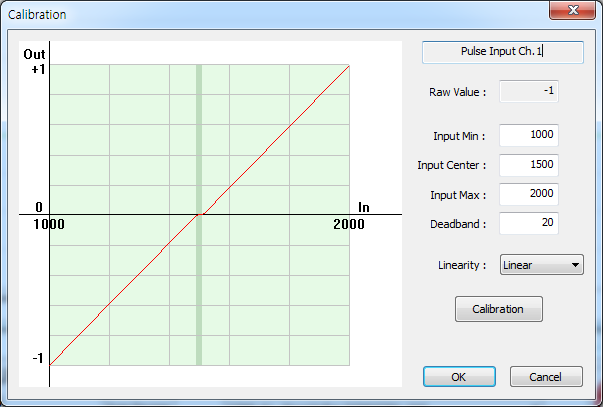Image resolution: width=603 pixels, height=407 pixels.
Task: Click the "Linearity :" label
Action: pos(462,265)
